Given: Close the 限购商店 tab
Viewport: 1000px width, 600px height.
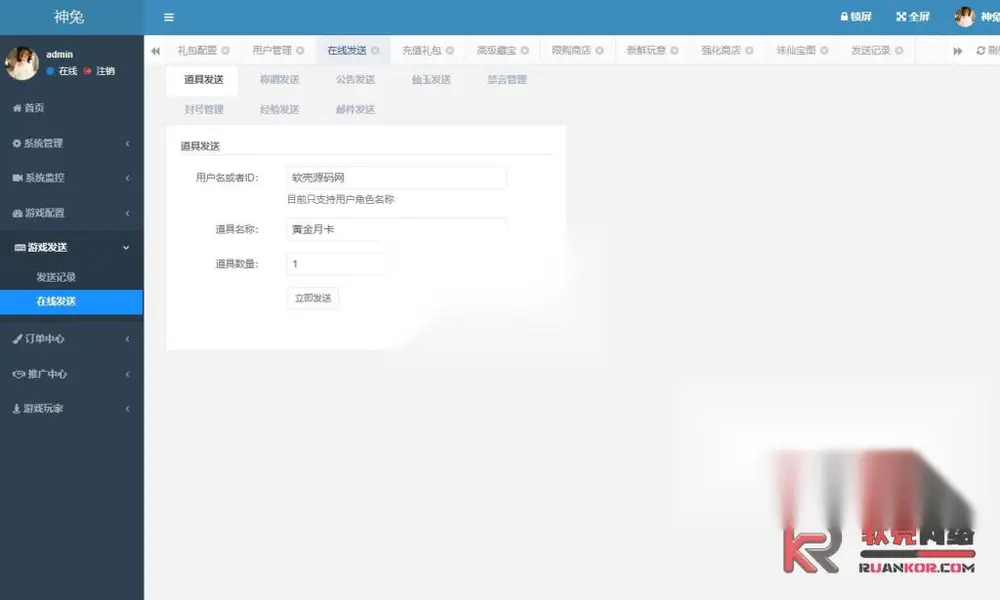Looking at the screenshot, I should tap(599, 50).
